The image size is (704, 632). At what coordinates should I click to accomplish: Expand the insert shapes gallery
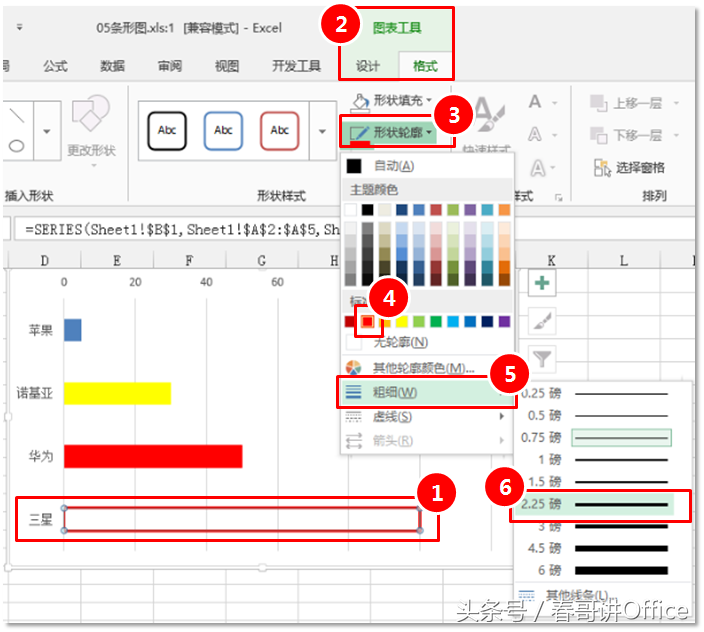tap(47, 131)
